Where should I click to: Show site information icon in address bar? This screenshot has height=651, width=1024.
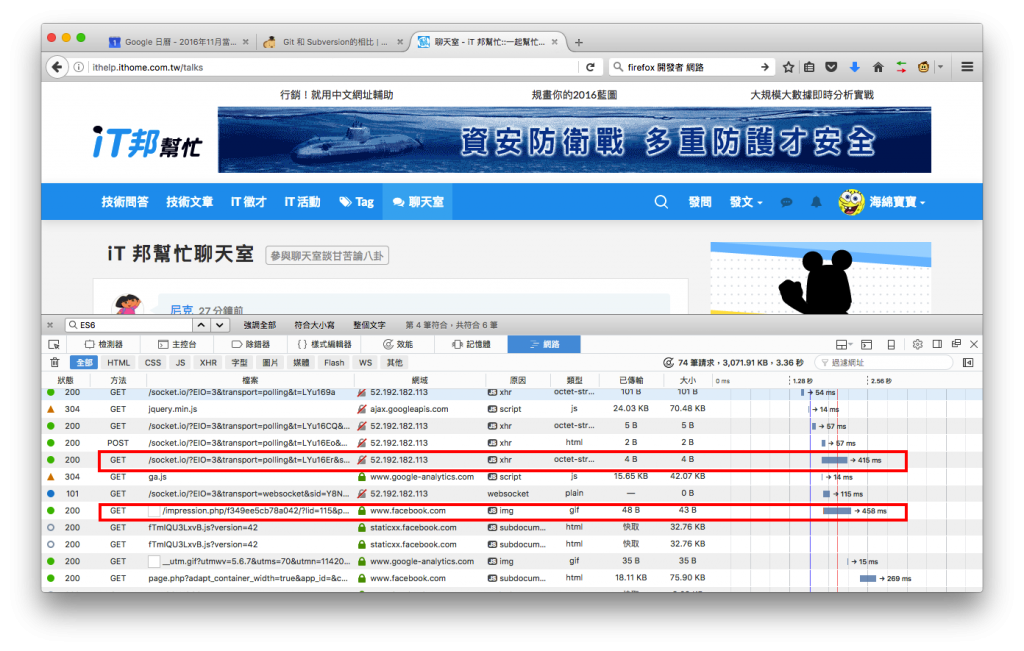point(78,67)
